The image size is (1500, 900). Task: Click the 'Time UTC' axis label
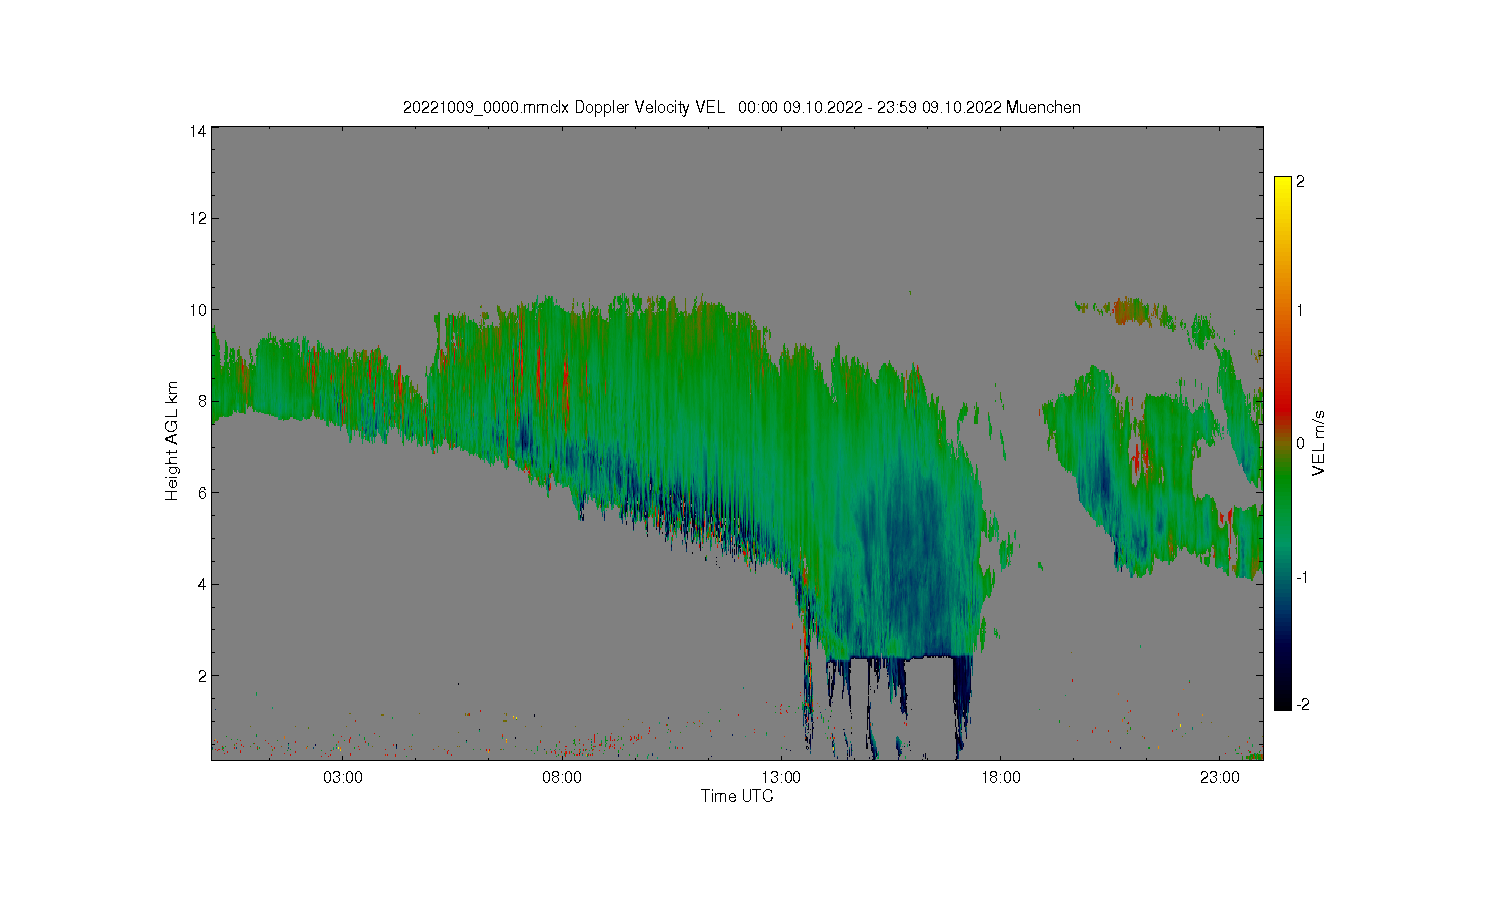pos(737,797)
